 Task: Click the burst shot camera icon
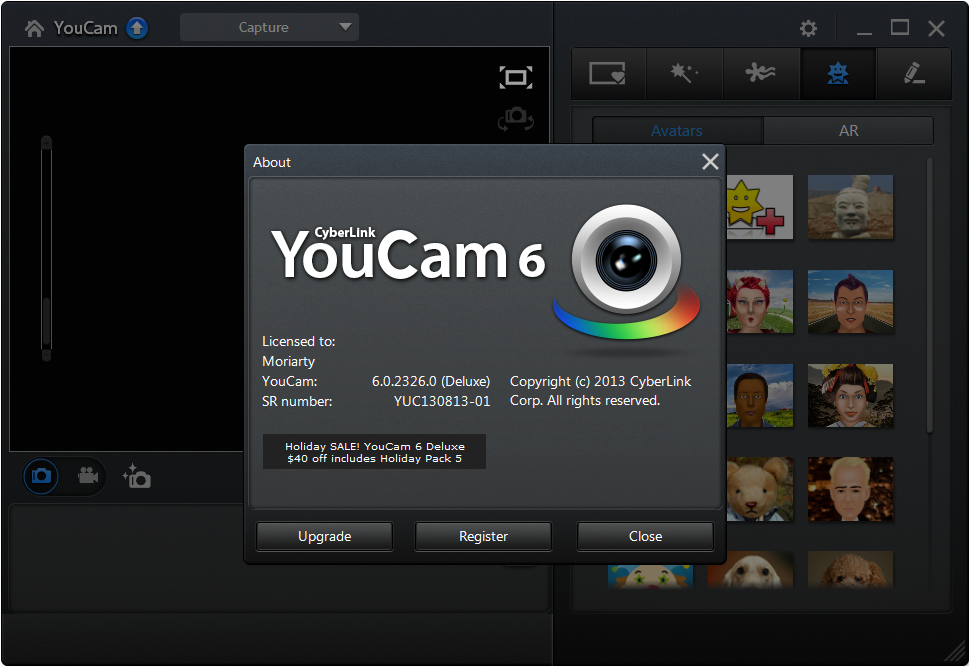coord(137,476)
